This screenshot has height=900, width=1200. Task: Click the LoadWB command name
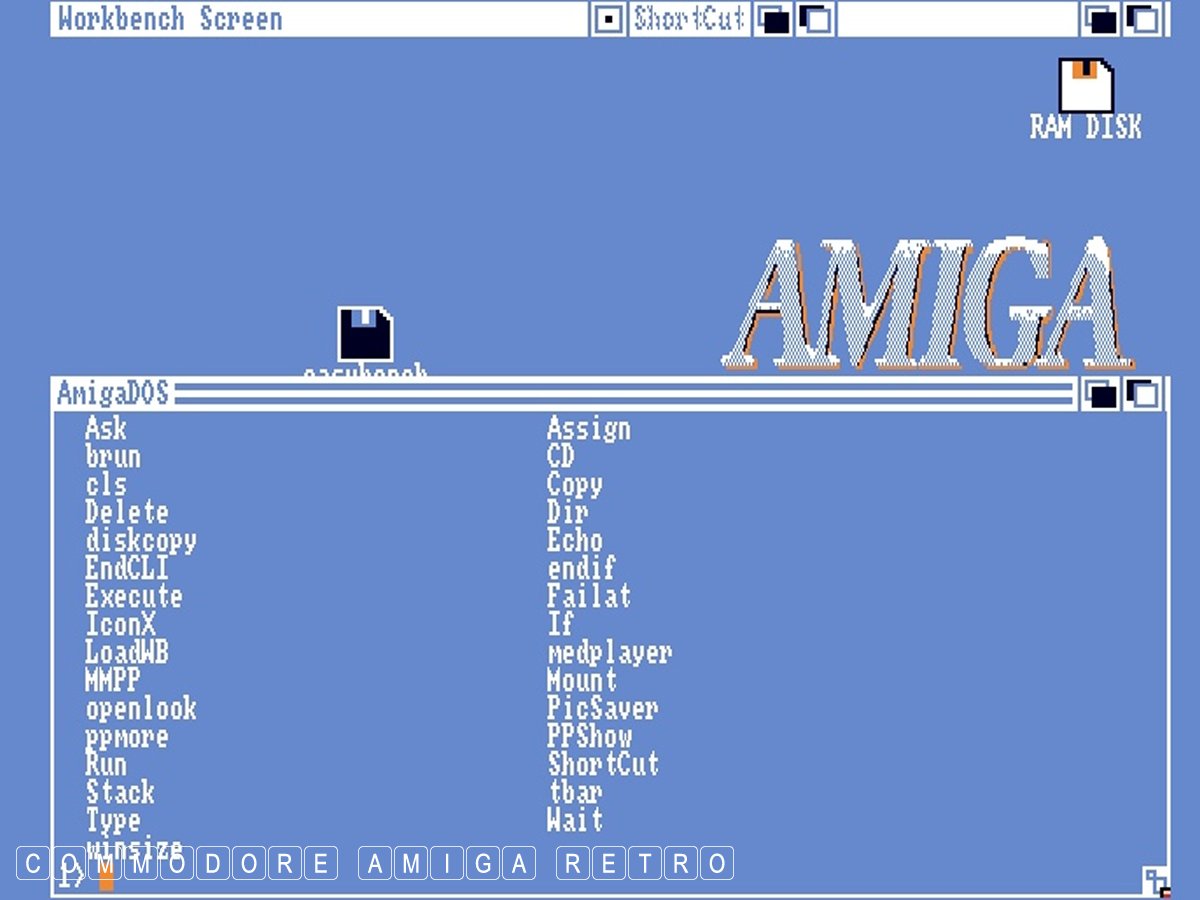[127, 653]
